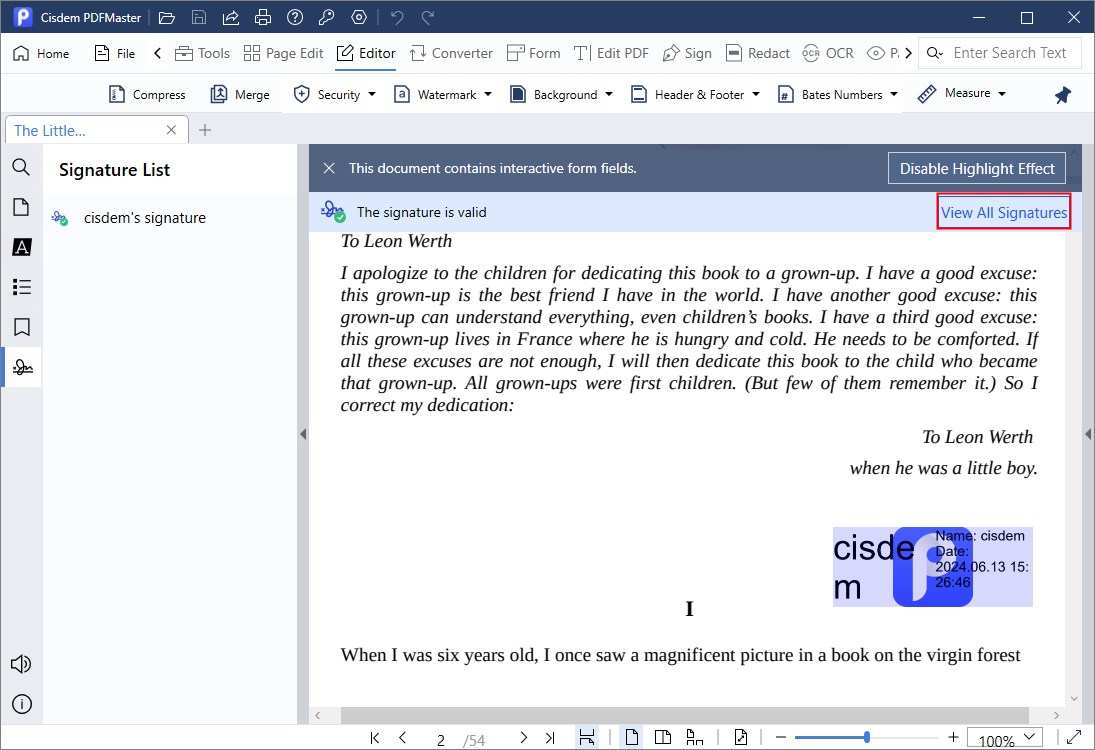1095x750 pixels.
Task: Open a file with the folder icon
Action: [x=166, y=17]
